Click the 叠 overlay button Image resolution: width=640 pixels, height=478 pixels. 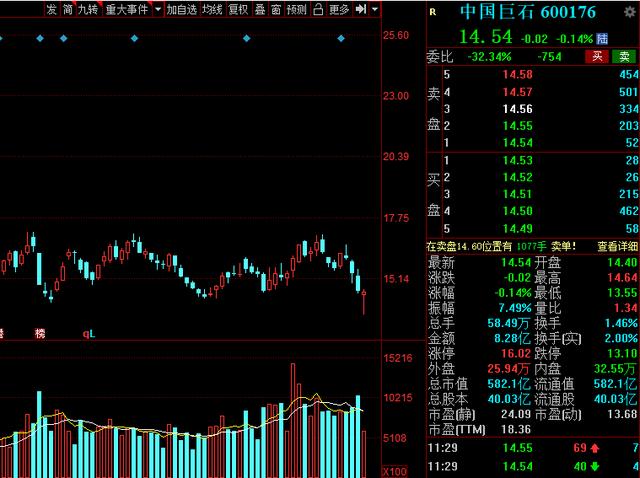point(260,9)
